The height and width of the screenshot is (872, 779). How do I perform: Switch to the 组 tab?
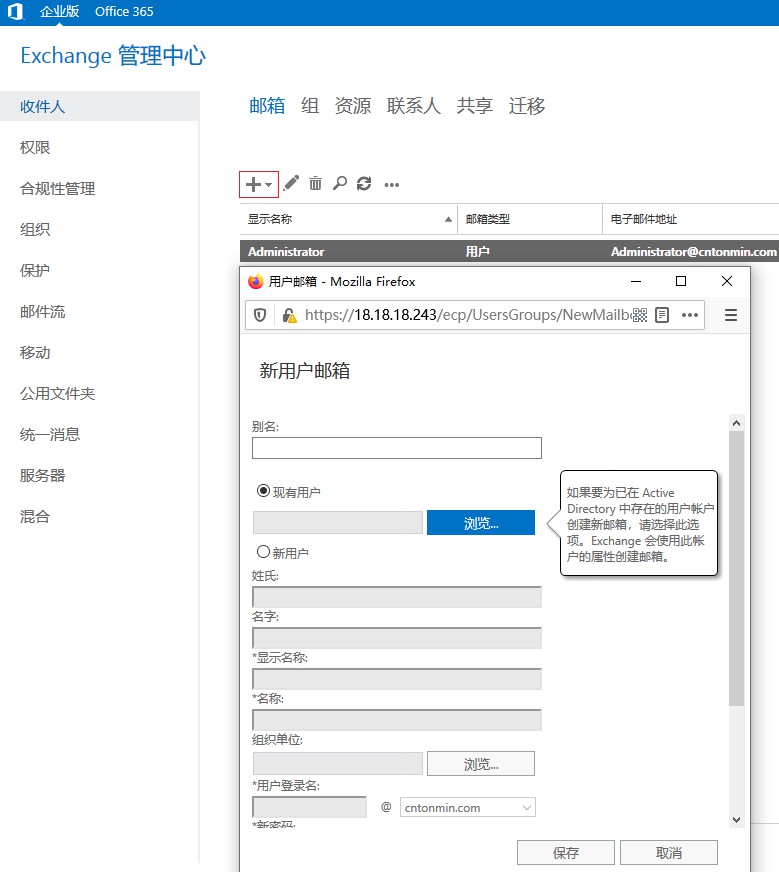tap(310, 105)
